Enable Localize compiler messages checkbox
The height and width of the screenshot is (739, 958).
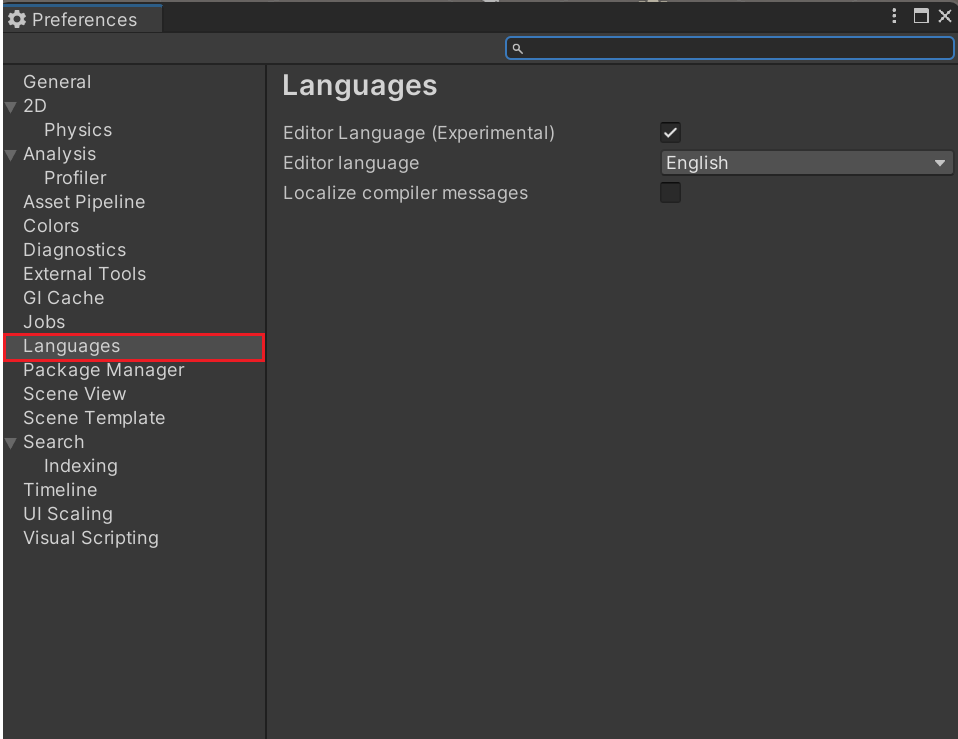[670, 193]
